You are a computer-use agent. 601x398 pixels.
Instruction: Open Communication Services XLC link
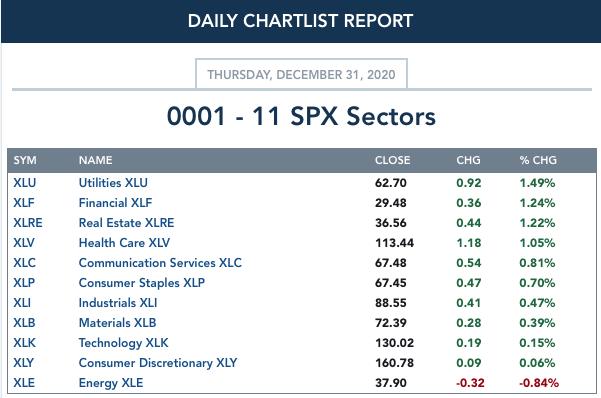(160, 263)
